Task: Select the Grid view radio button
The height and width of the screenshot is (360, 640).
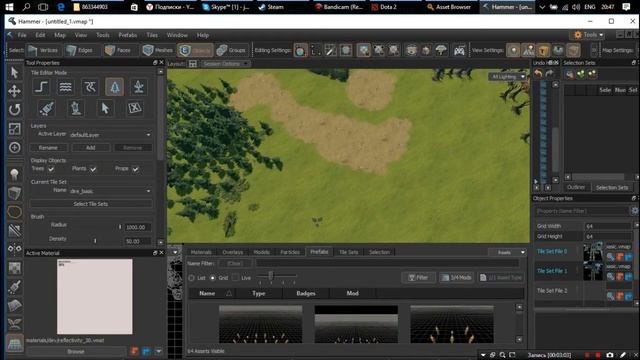Action: coord(213,278)
